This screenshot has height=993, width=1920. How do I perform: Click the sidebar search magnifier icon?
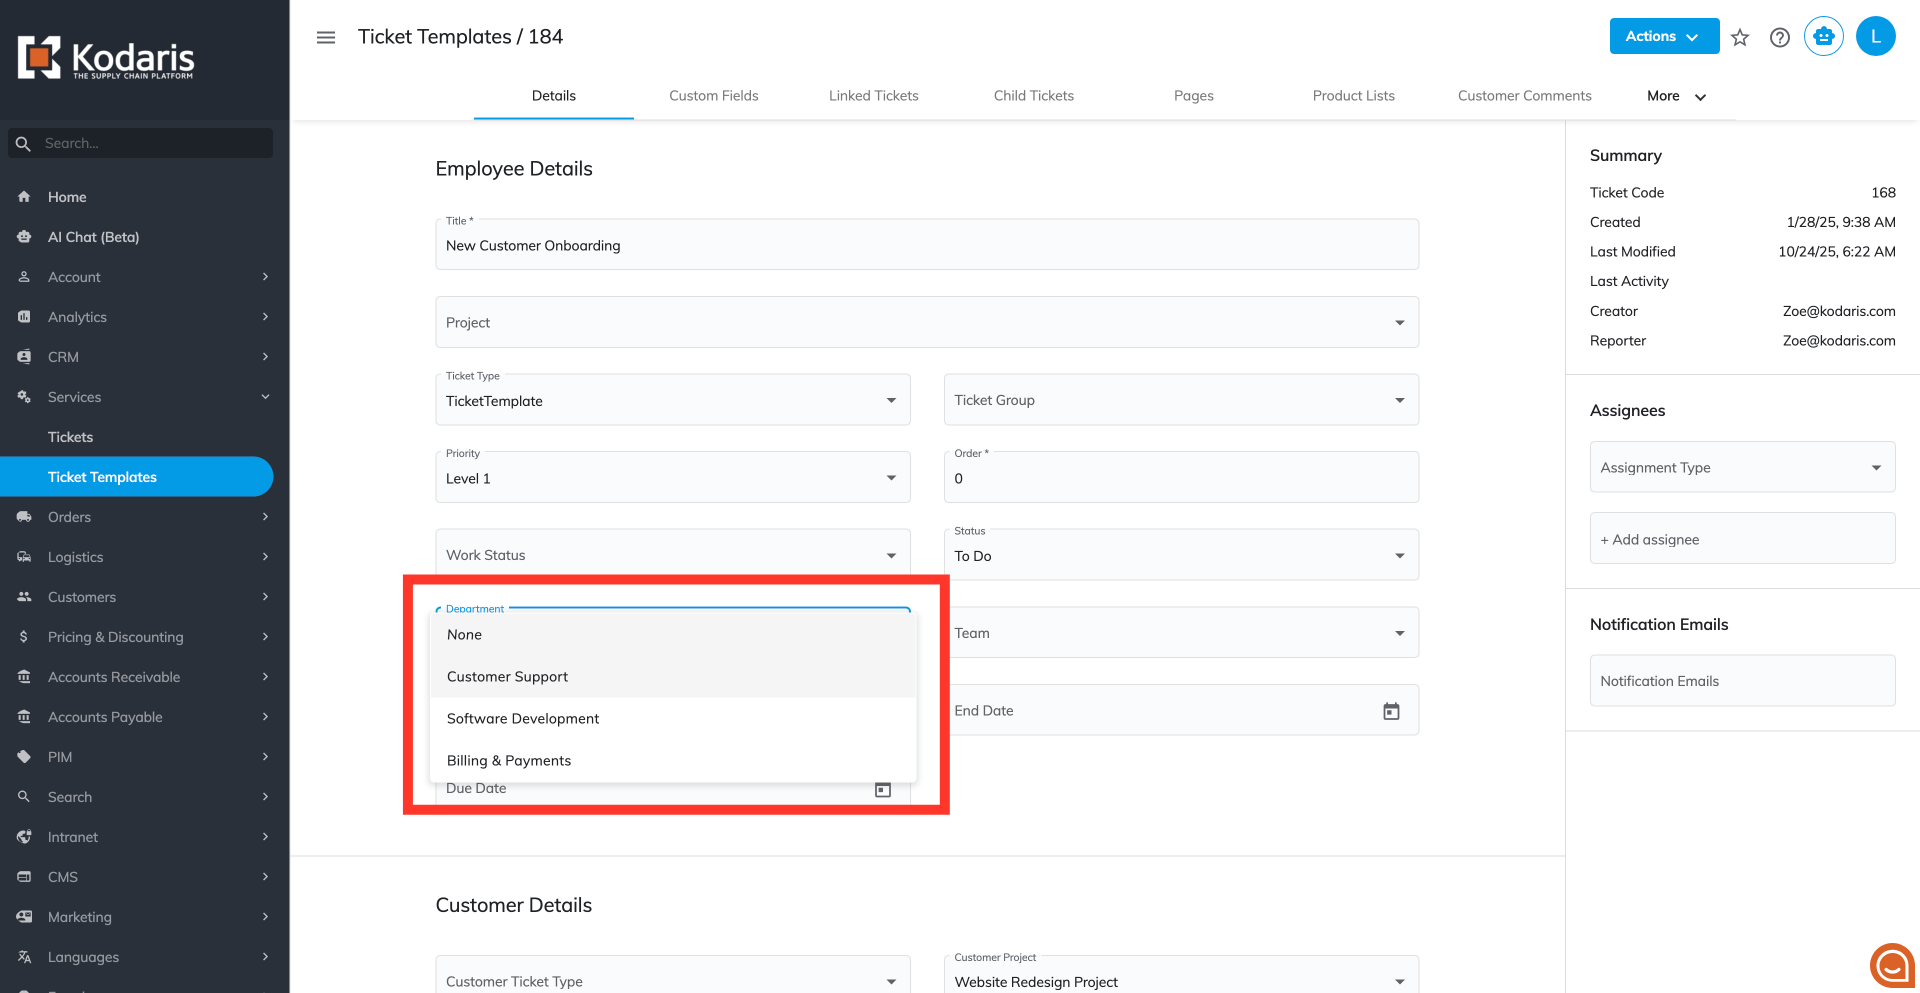click(23, 143)
